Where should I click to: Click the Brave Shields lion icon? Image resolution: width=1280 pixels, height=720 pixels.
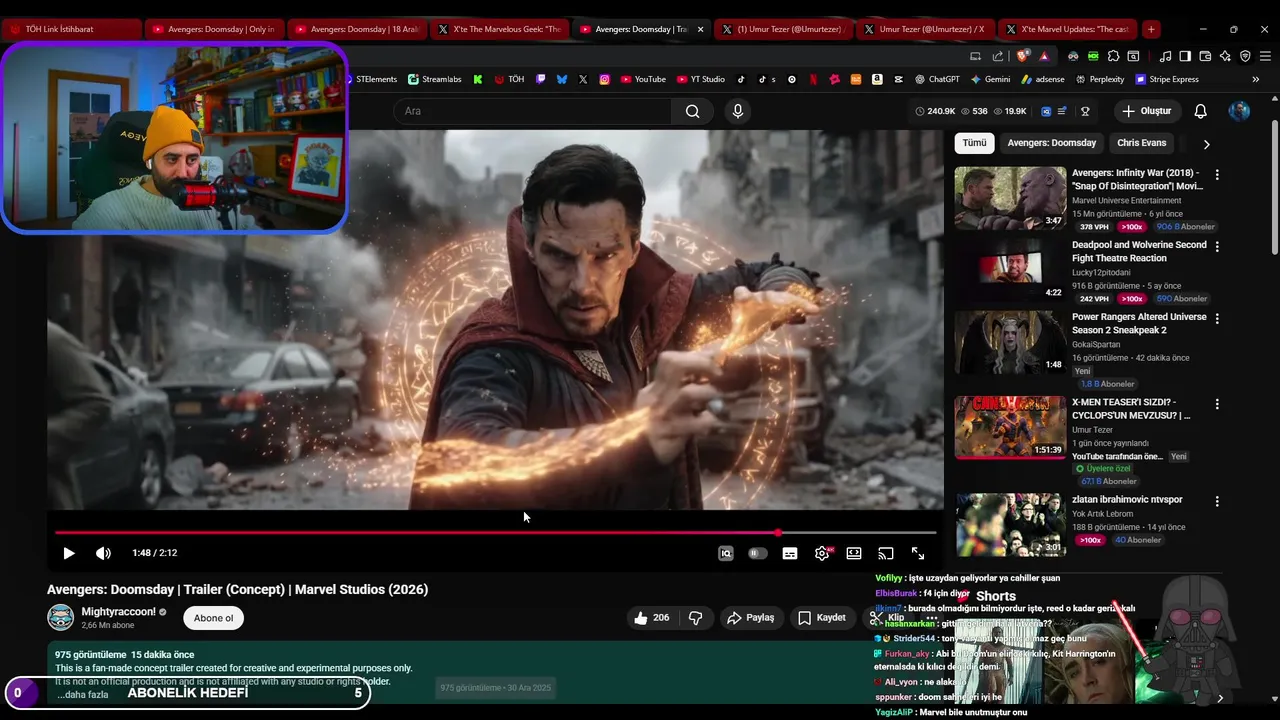1022,56
